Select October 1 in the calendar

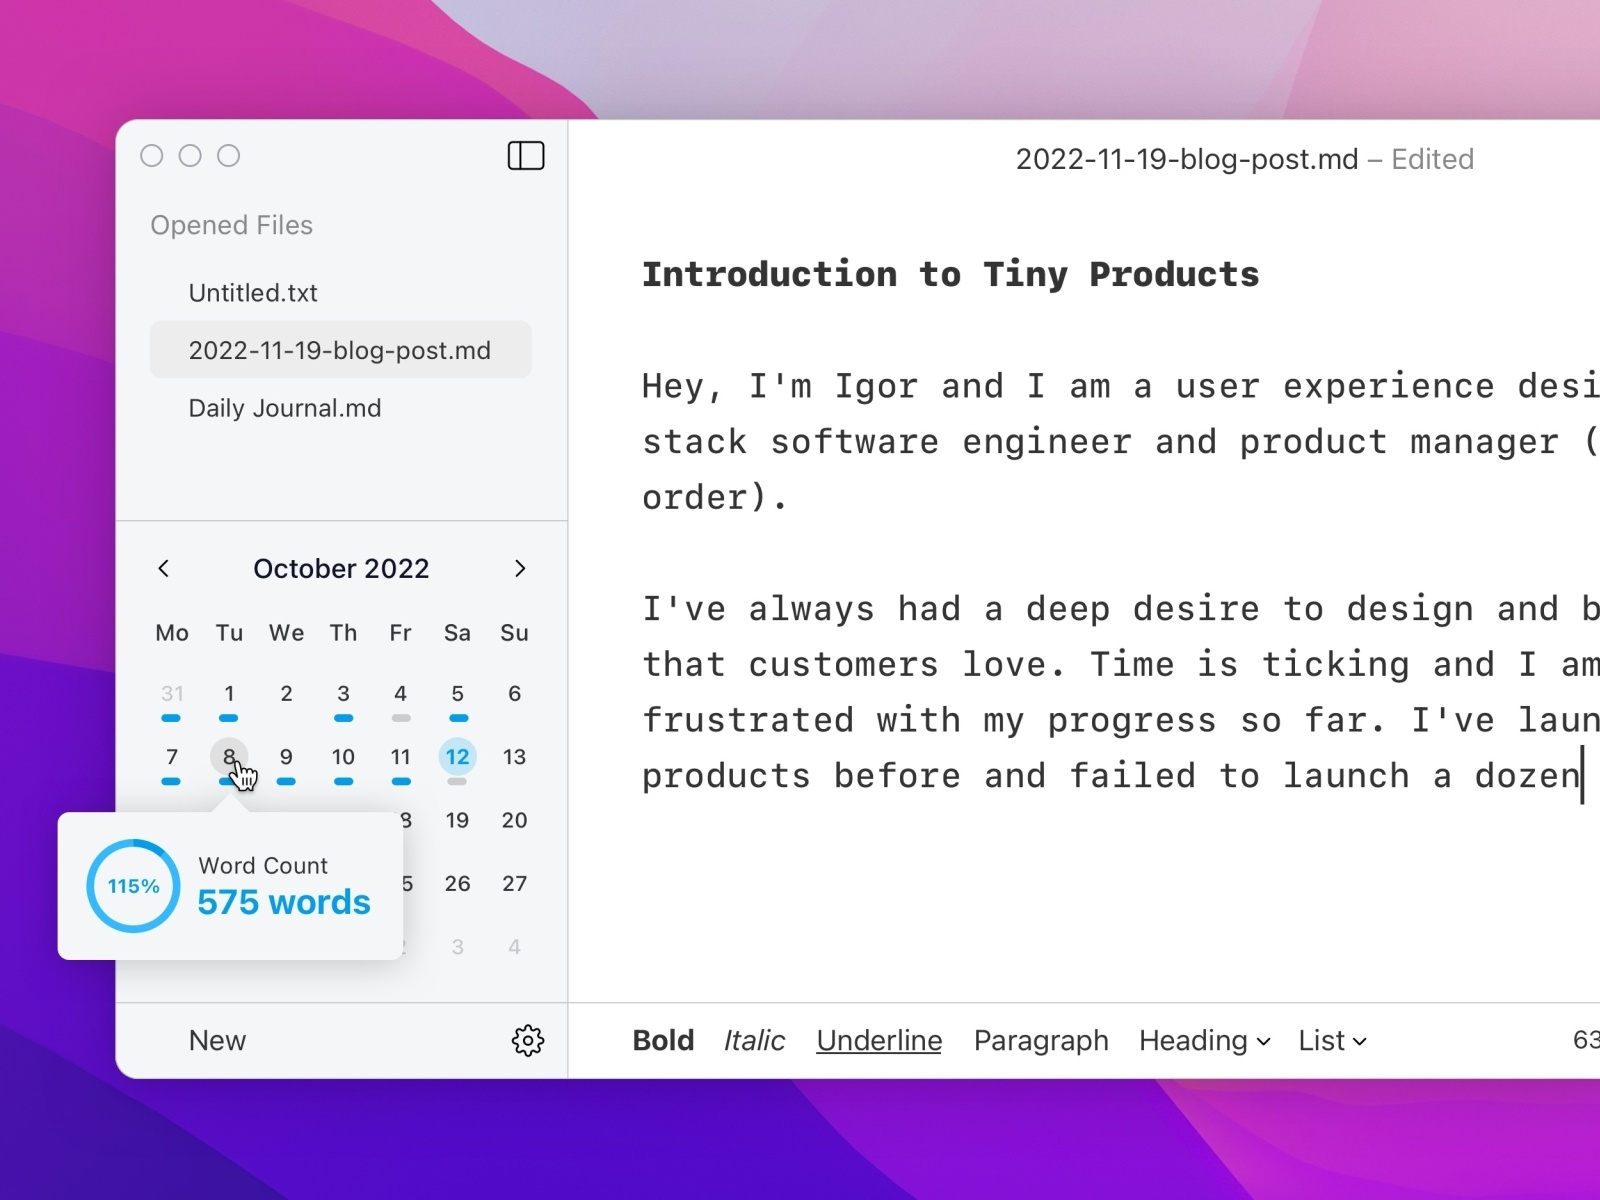(229, 692)
